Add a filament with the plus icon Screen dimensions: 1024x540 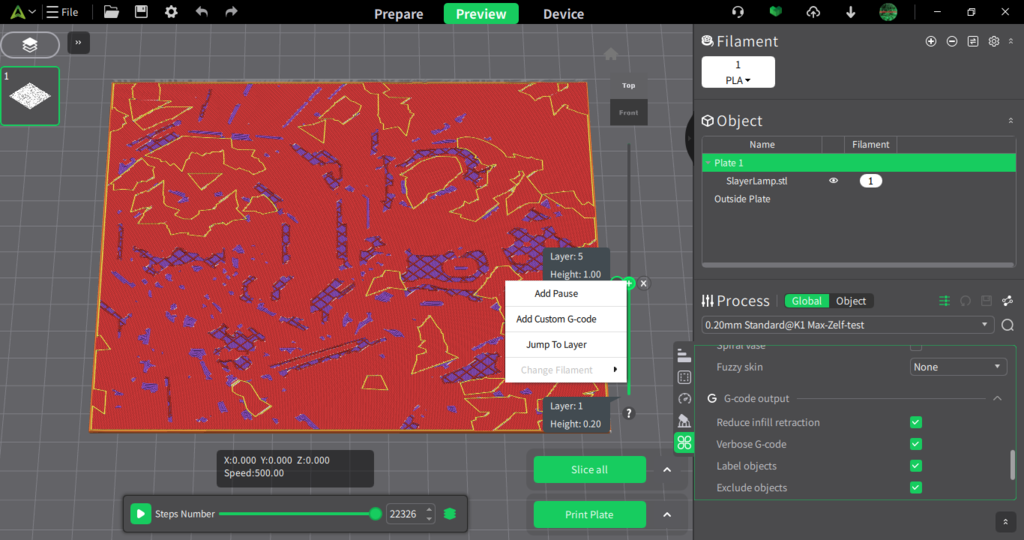(x=931, y=41)
